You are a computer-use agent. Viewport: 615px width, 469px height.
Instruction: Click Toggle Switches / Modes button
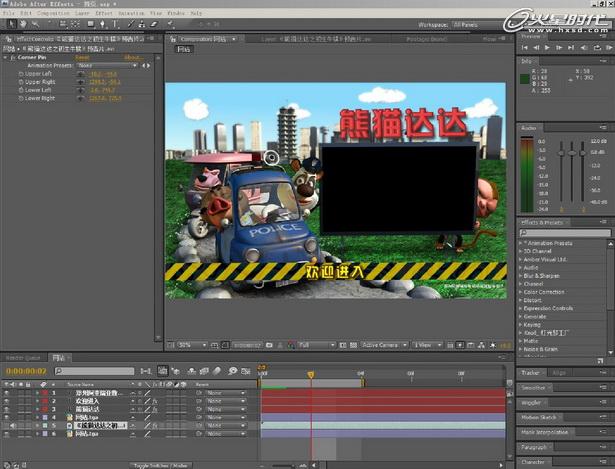(160, 465)
